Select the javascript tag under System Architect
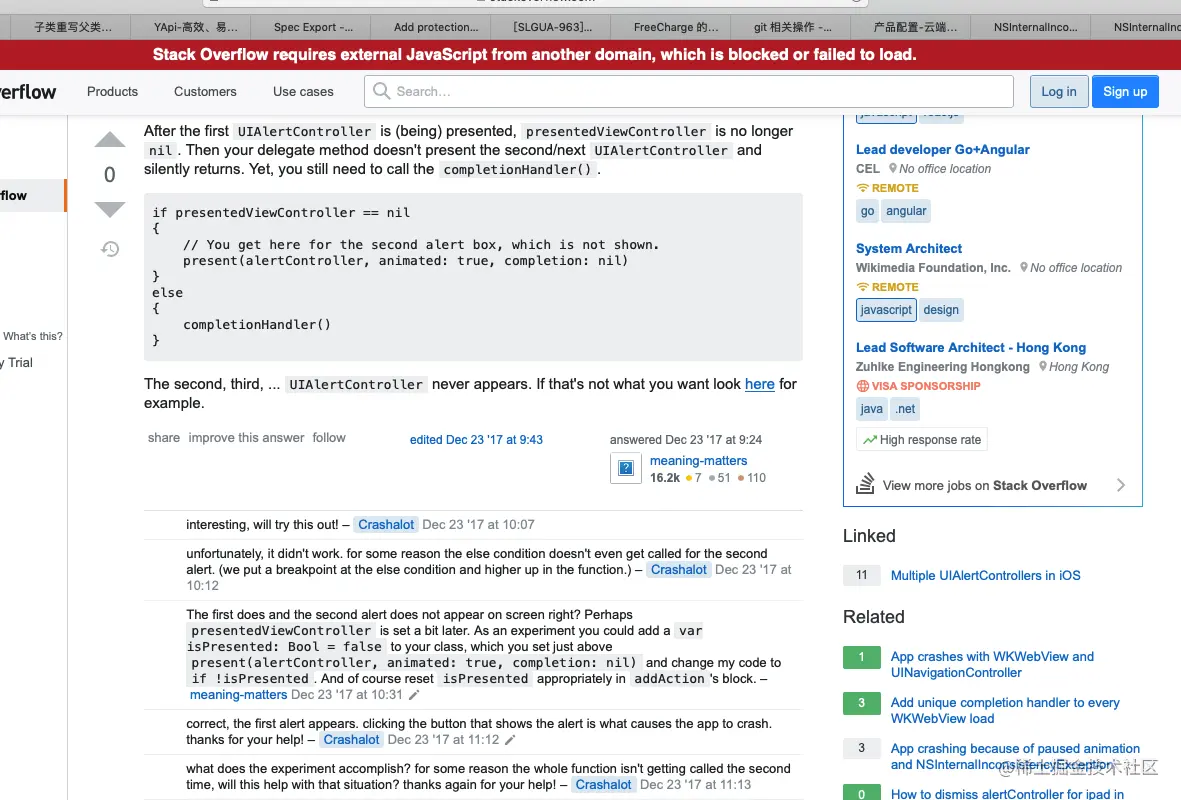 click(x=886, y=310)
